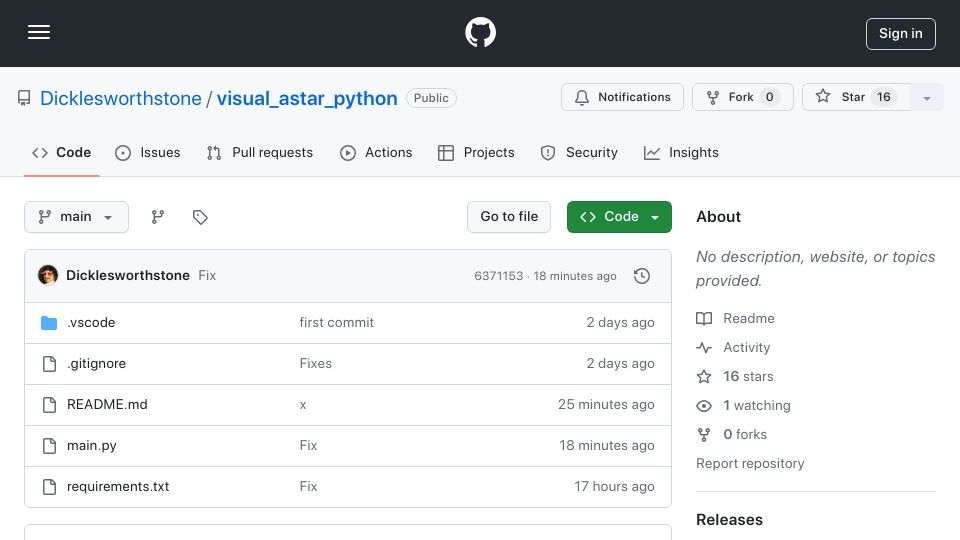Open Dicklesworthstone owner profile link
The width and height of the screenshot is (960, 540).
(121, 98)
